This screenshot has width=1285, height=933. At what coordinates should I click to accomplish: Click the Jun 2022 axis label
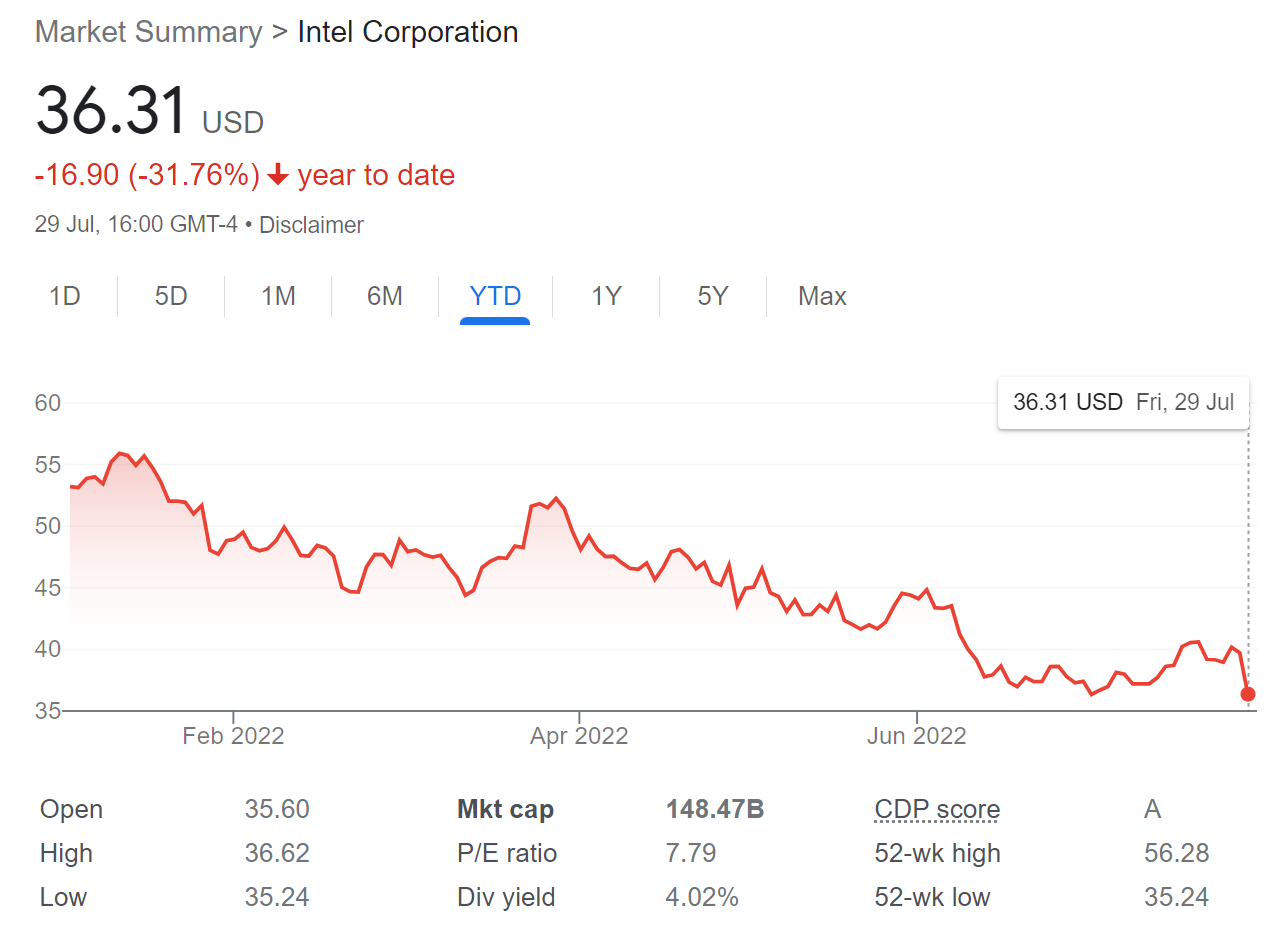coord(917,737)
